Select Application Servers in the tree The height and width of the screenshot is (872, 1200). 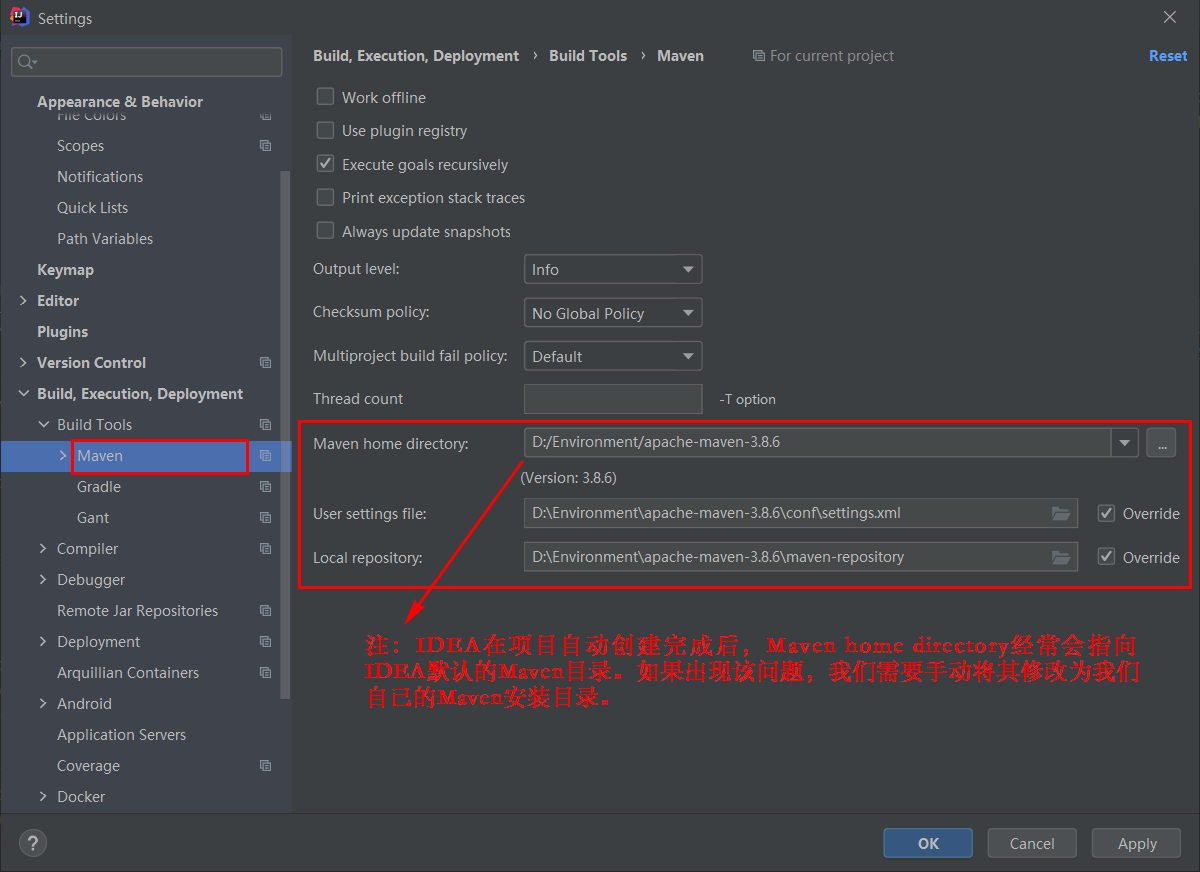121,735
